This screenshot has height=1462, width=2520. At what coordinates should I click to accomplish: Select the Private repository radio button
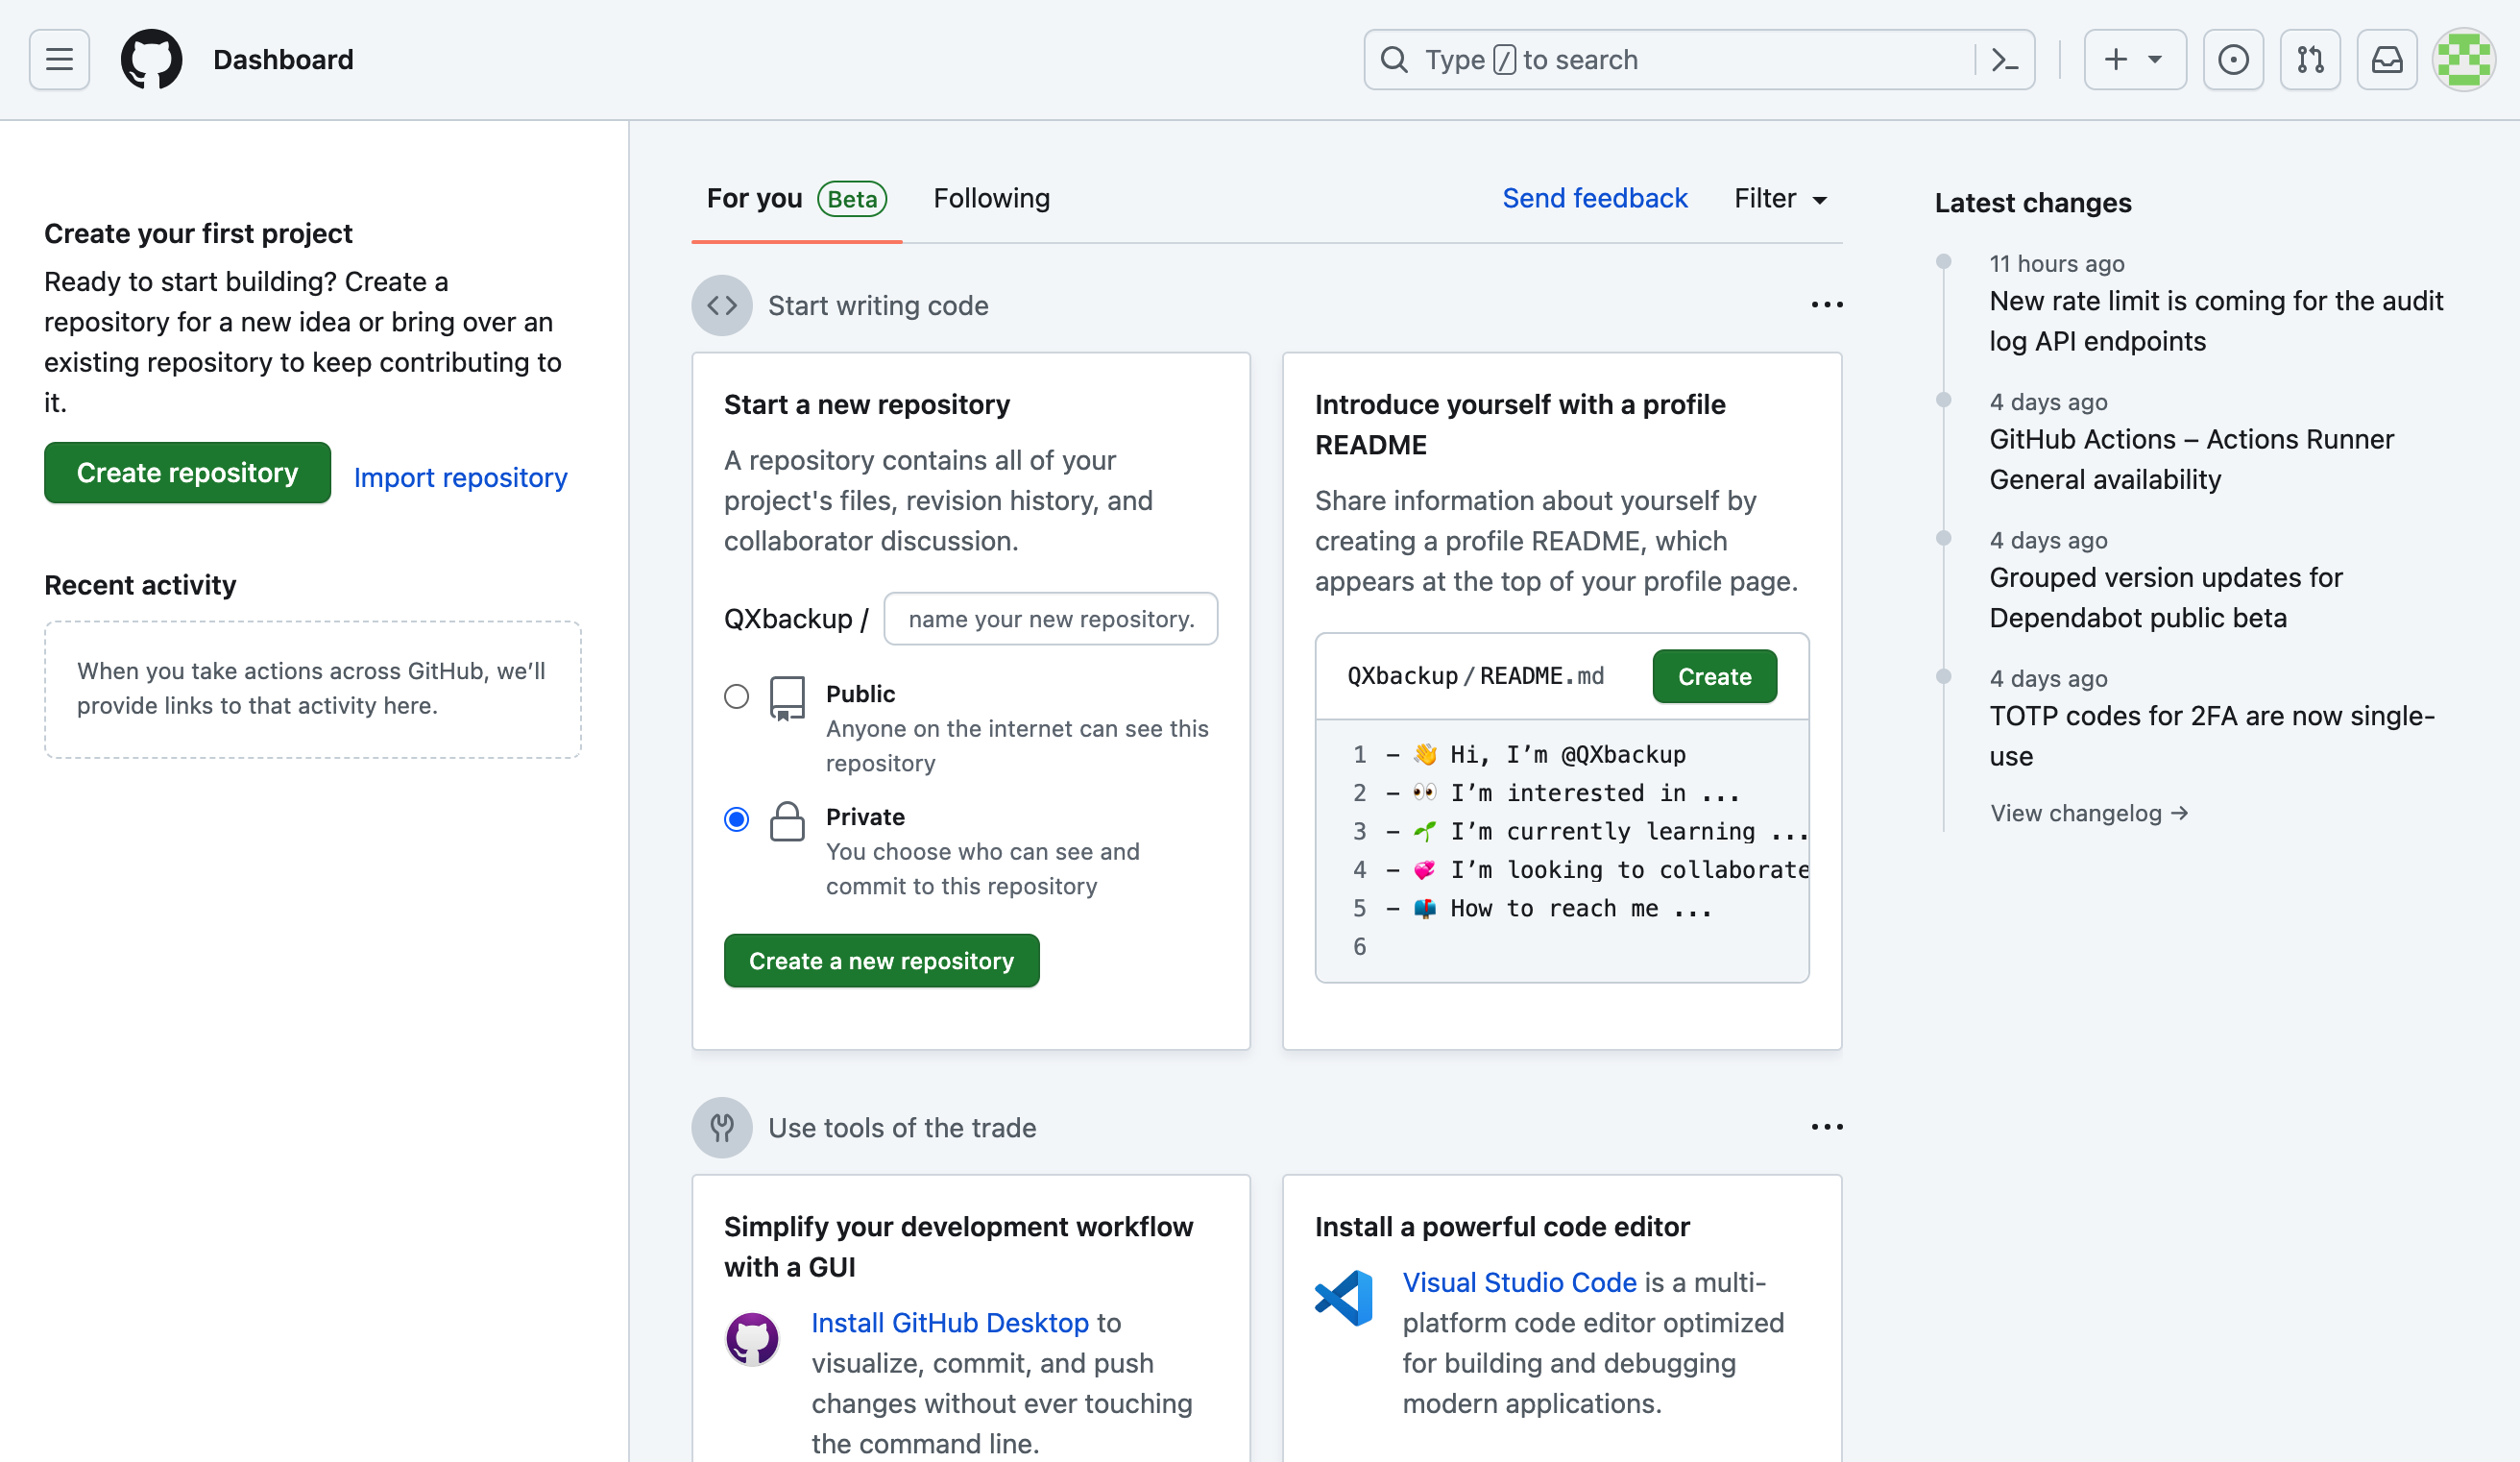tap(738, 818)
